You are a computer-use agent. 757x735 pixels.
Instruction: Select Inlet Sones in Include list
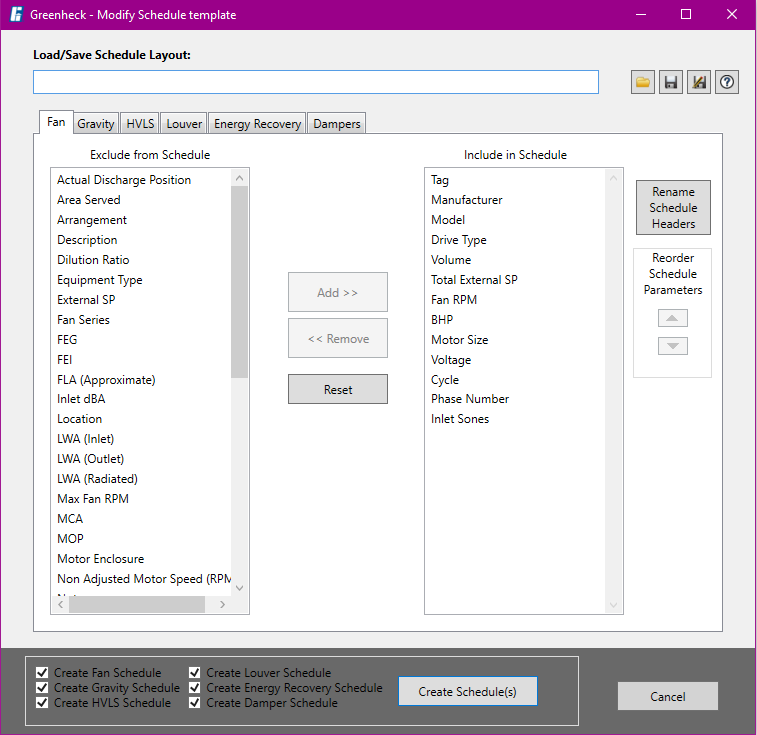tap(460, 419)
